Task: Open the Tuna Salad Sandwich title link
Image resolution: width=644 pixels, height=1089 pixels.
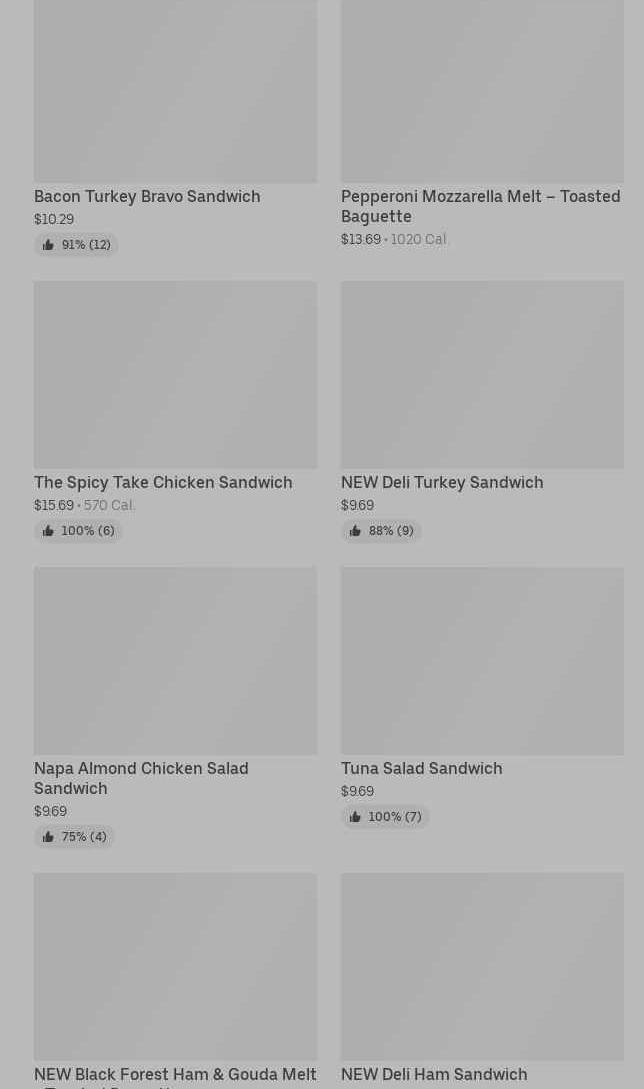Action: tap(421, 768)
